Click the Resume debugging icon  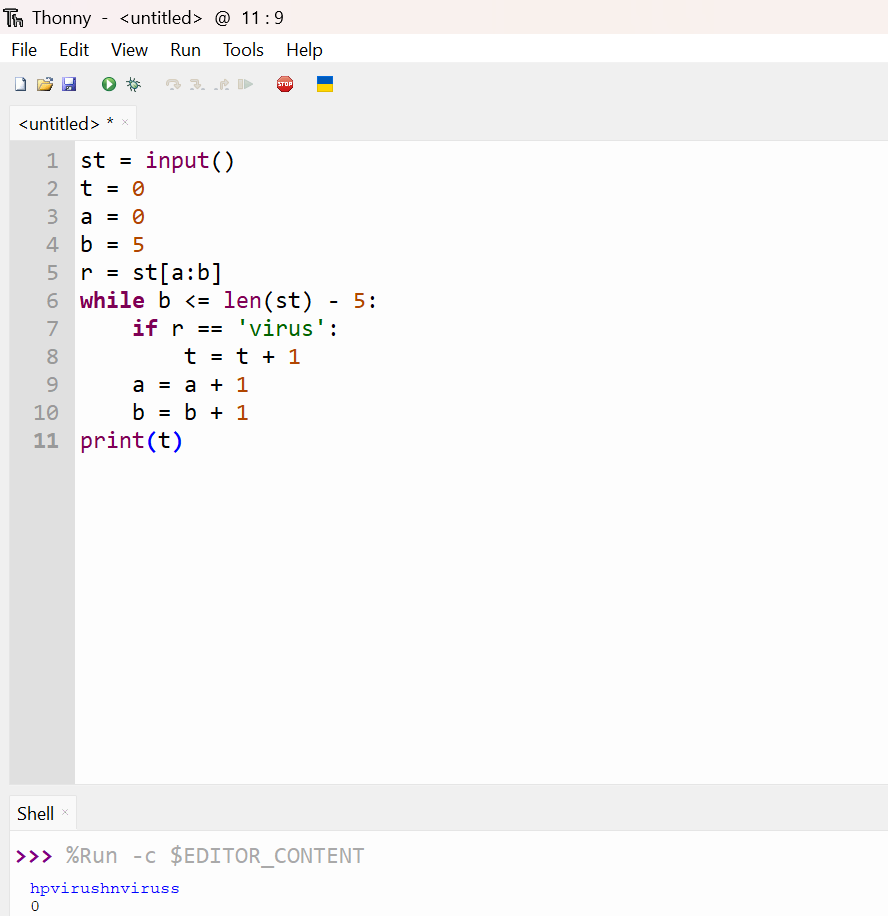tap(245, 85)
